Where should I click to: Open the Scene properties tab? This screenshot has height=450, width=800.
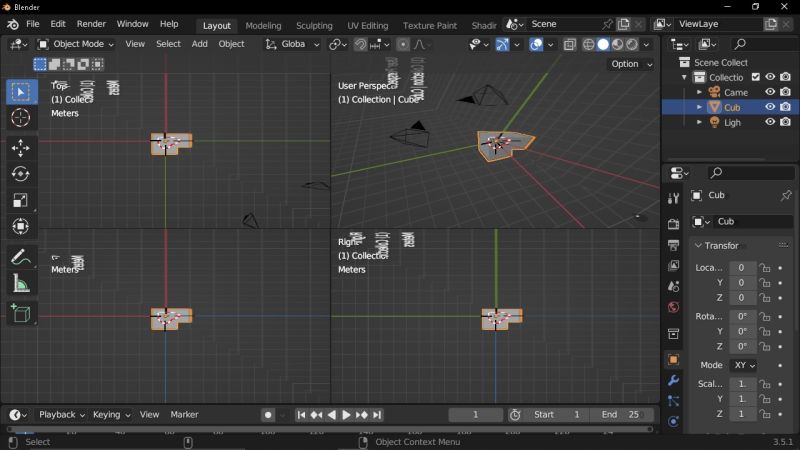[x=673, y=286]
